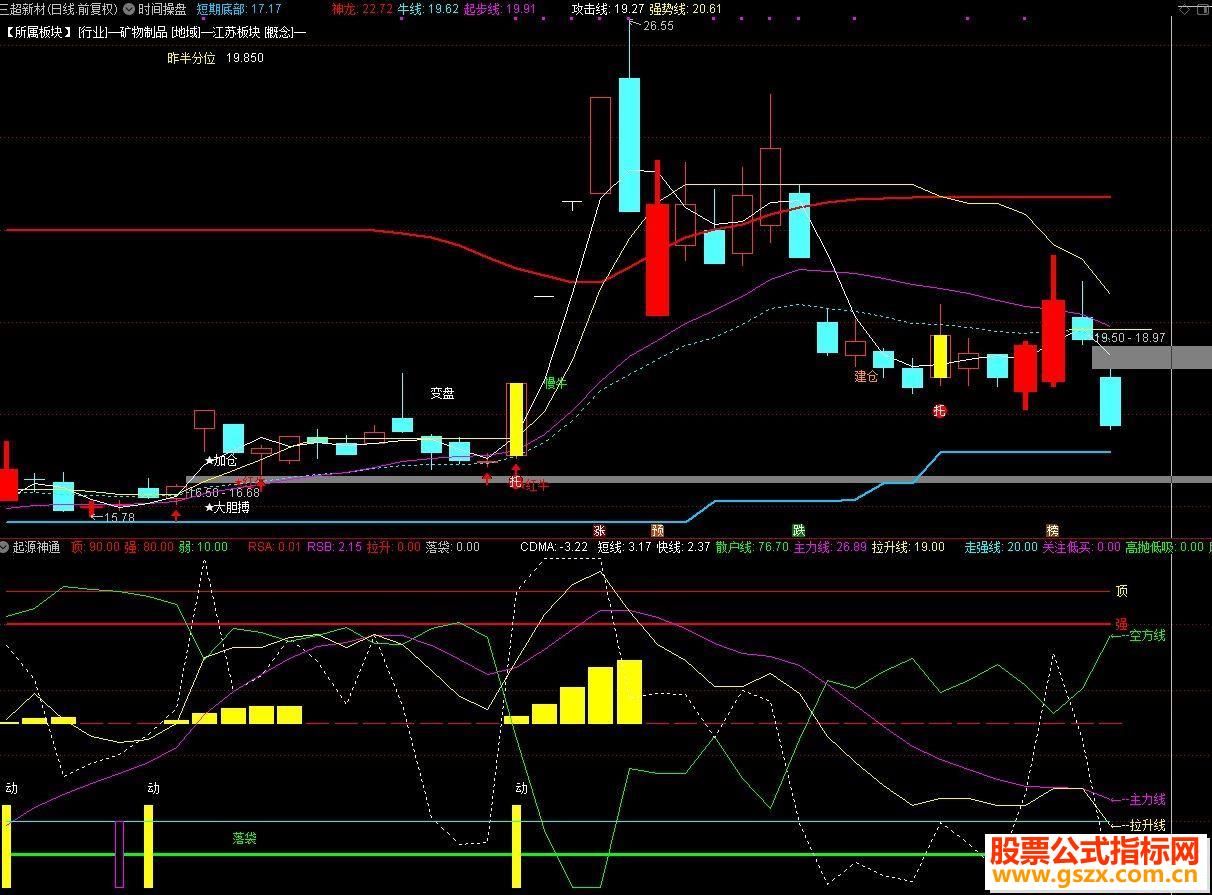Click the 26.55 high price label
The width and height of the screenshot is (1212, 895).
pyautogui.click(x=658, y=27)
